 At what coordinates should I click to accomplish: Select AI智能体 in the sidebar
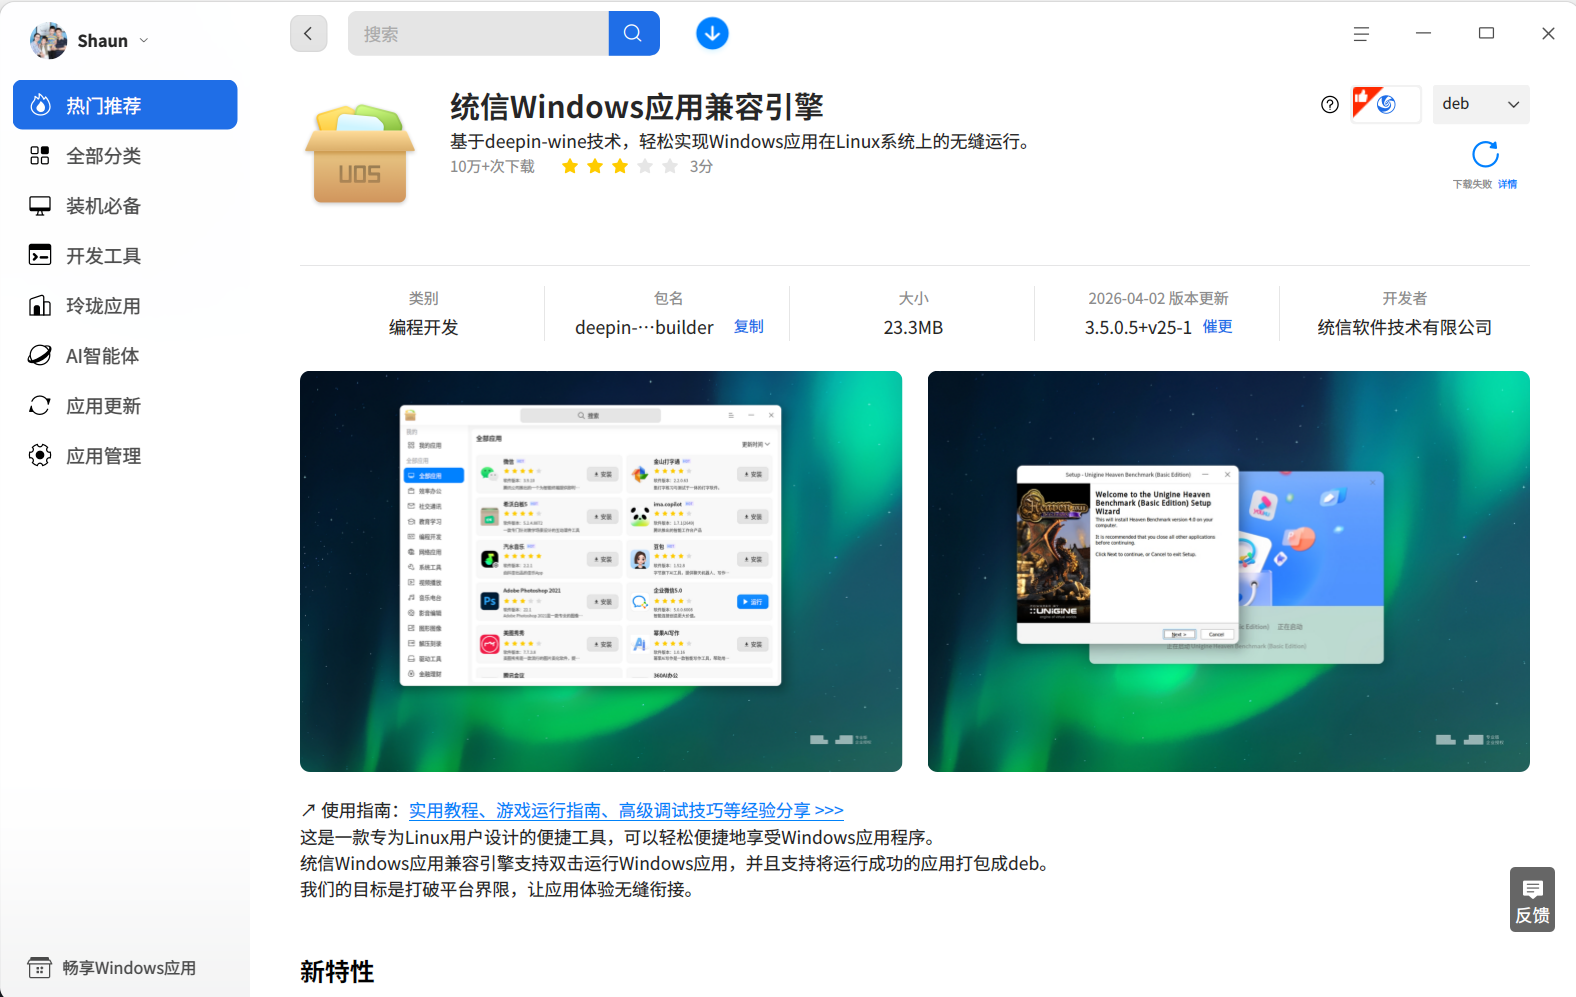(x=125, y=356)
